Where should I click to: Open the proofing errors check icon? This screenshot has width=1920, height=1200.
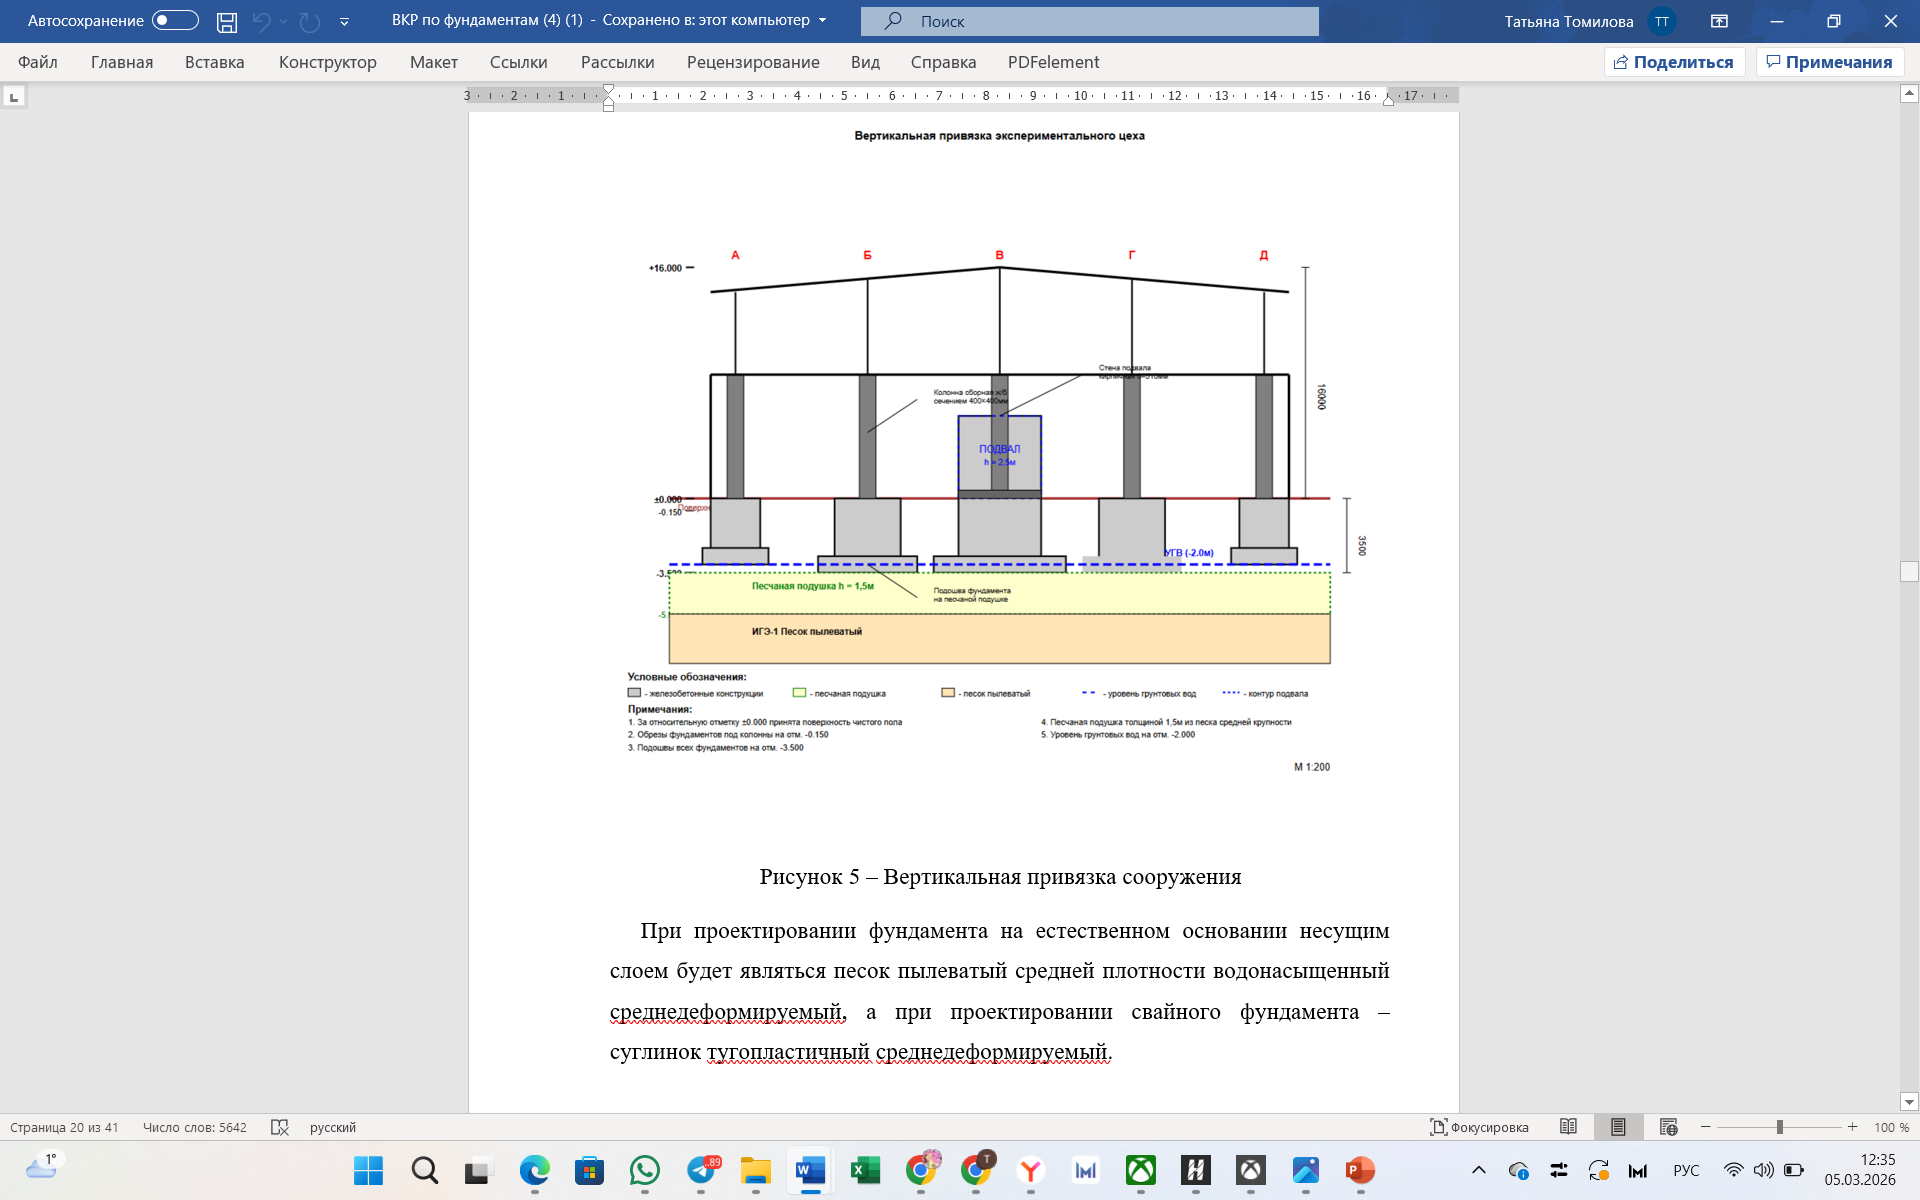[x=280, y=1127]
